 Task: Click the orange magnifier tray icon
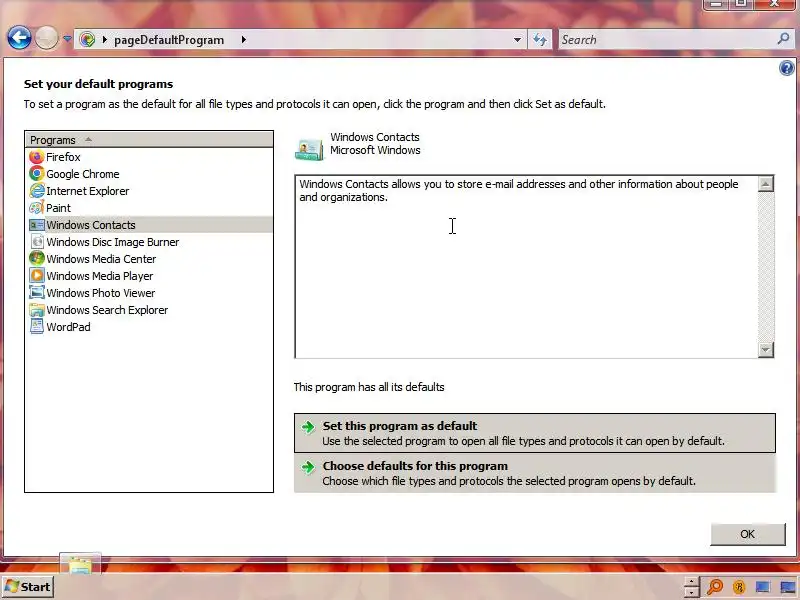tap(715, 587)
